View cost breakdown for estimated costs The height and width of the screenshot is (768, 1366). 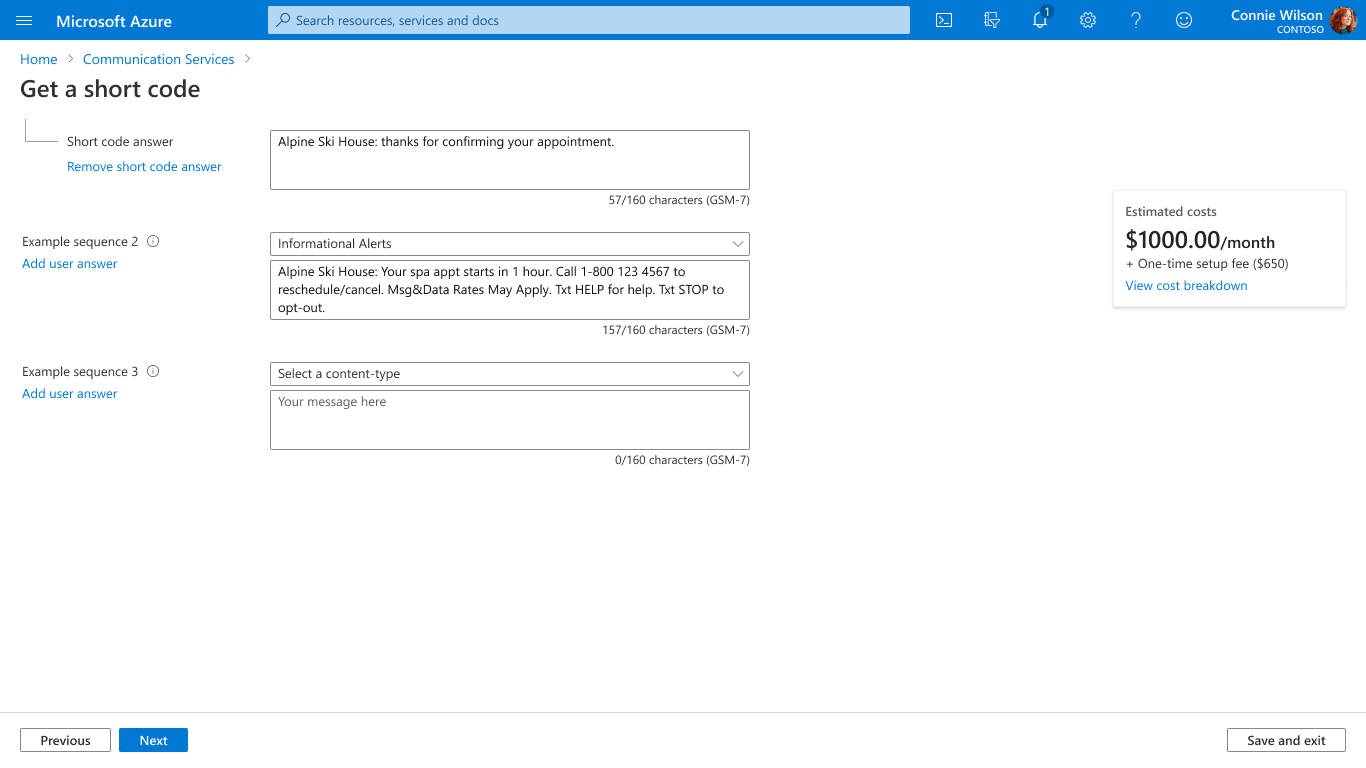pyautogui.click(x=1186, y=285)
